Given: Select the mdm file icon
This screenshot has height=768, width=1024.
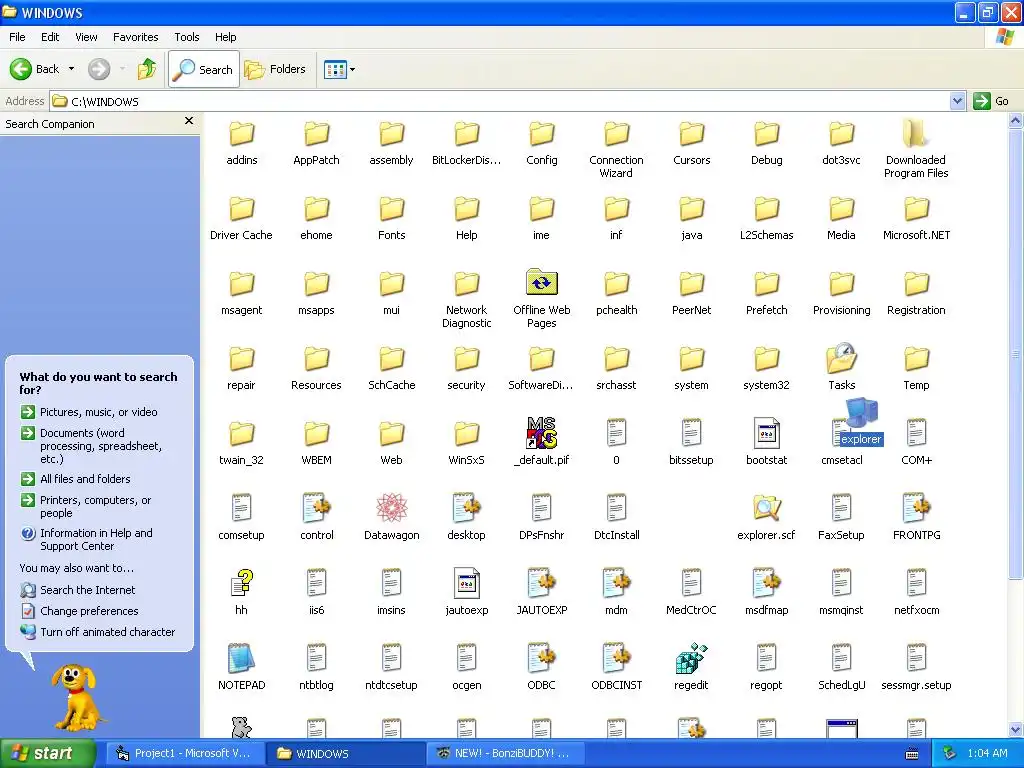Looking at the screenshot, I should click(x=616, y=583).
